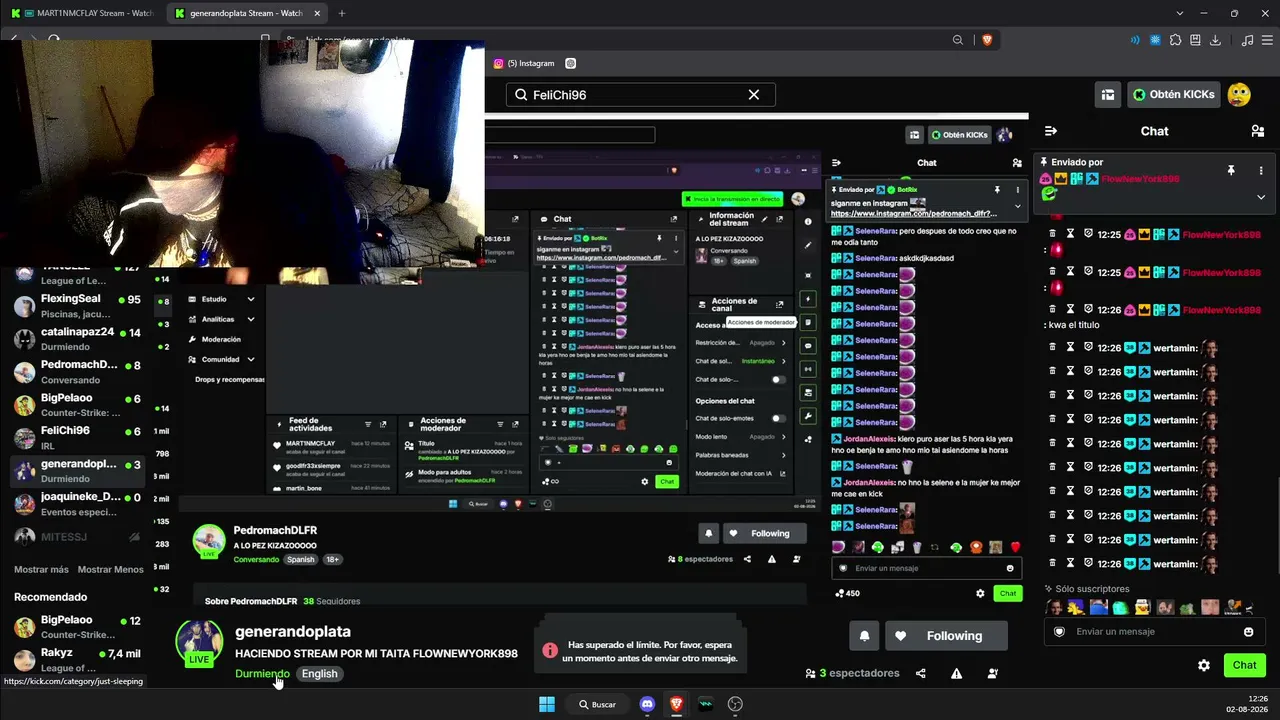Click the English language tag
Screen dimensions: 1280x720
pyautogui.click(x=320, y=674)
